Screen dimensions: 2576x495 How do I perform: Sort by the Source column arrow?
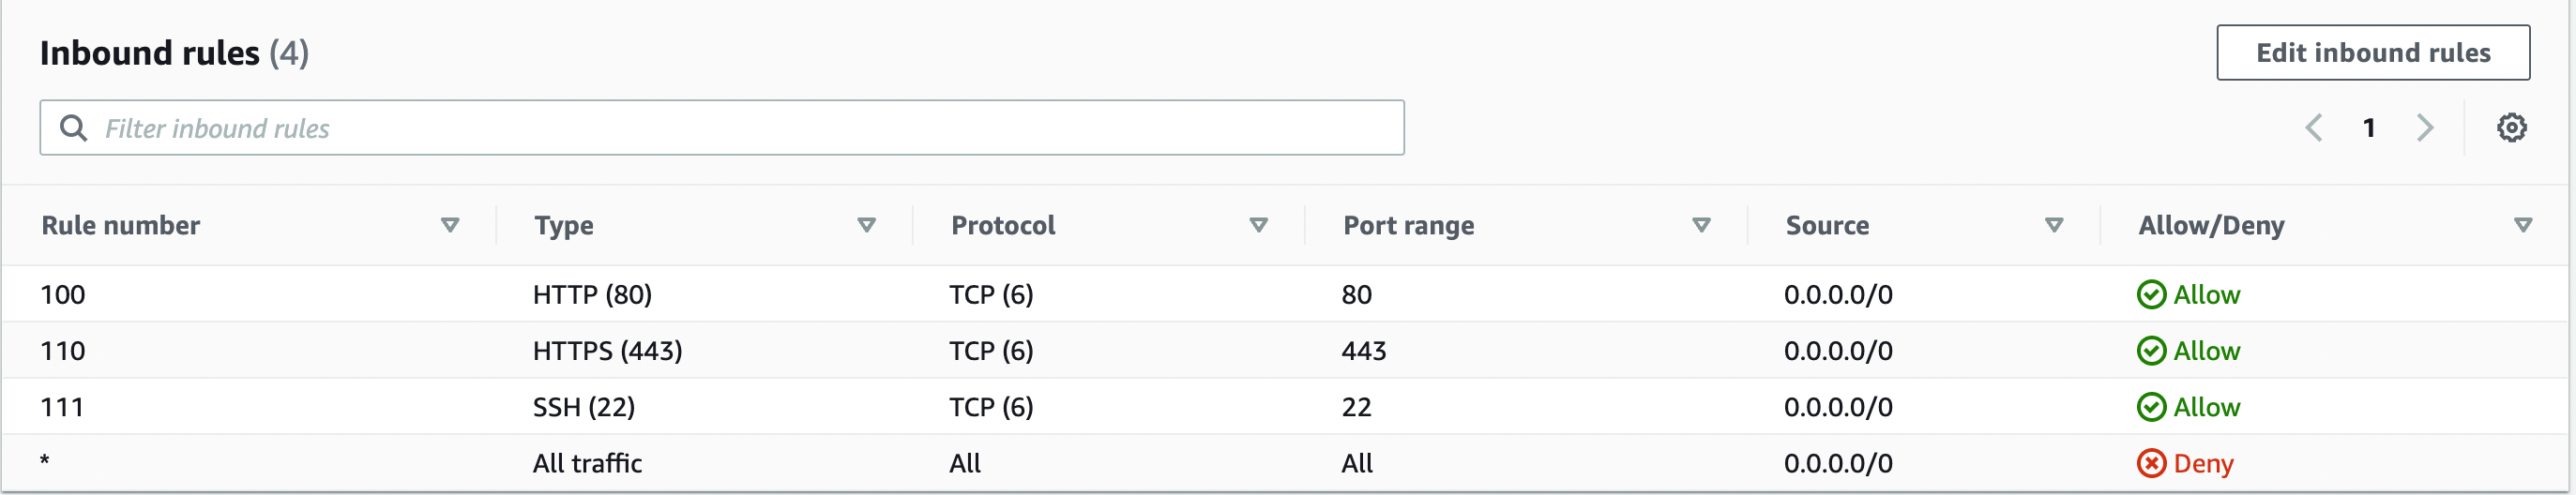tap(2054, 226)
